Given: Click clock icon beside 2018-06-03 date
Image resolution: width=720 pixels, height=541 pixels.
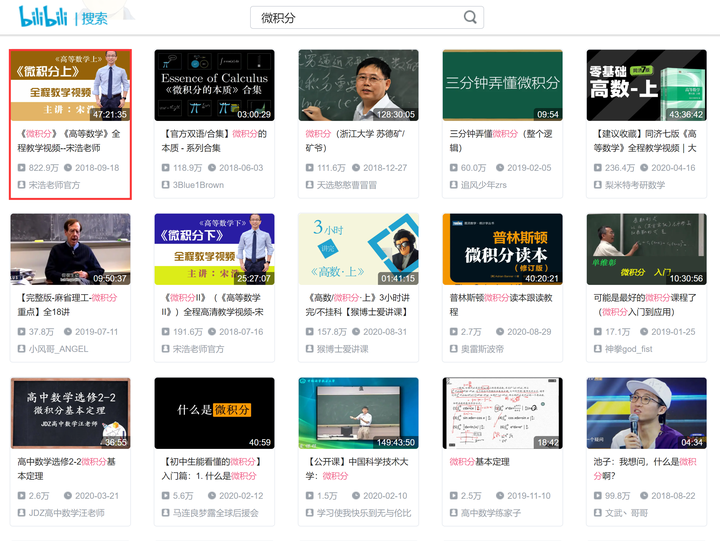Looking at the screenshot, I should coord(212,168).
